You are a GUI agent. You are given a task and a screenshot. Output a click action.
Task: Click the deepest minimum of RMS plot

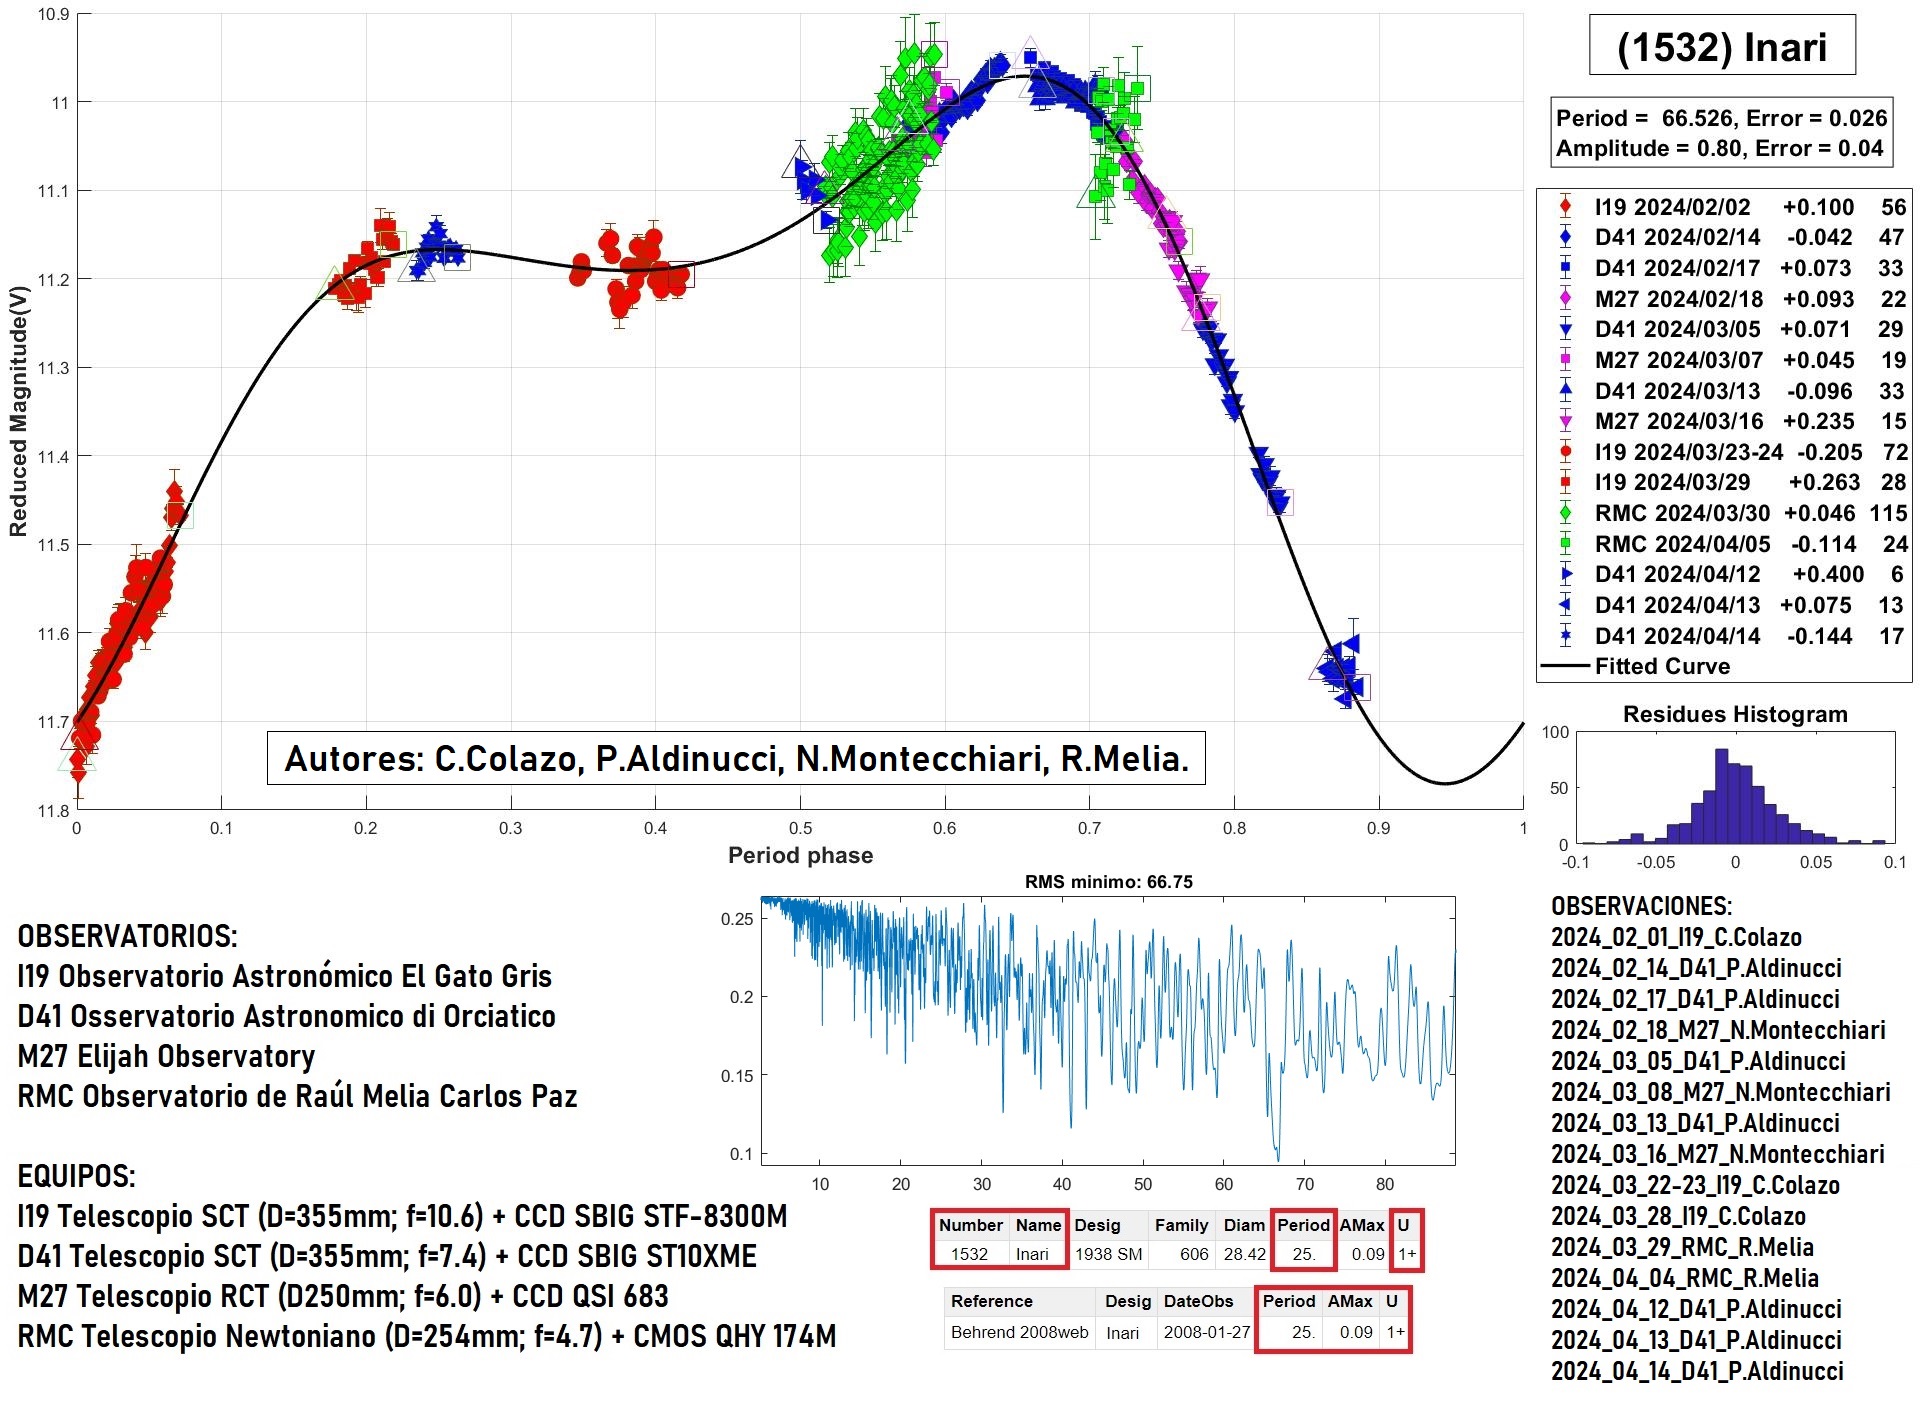pyautogui.click(x=1277, y=1158)
